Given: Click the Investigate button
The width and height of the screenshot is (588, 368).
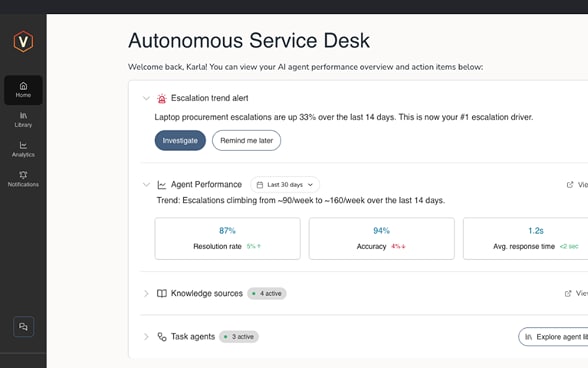Looking at the screenshot, I should pos(180,141).
